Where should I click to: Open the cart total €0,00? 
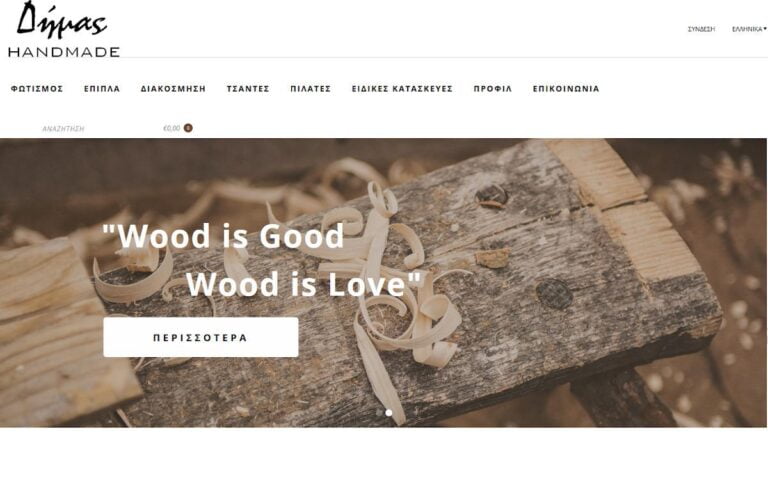click(171, 128)
